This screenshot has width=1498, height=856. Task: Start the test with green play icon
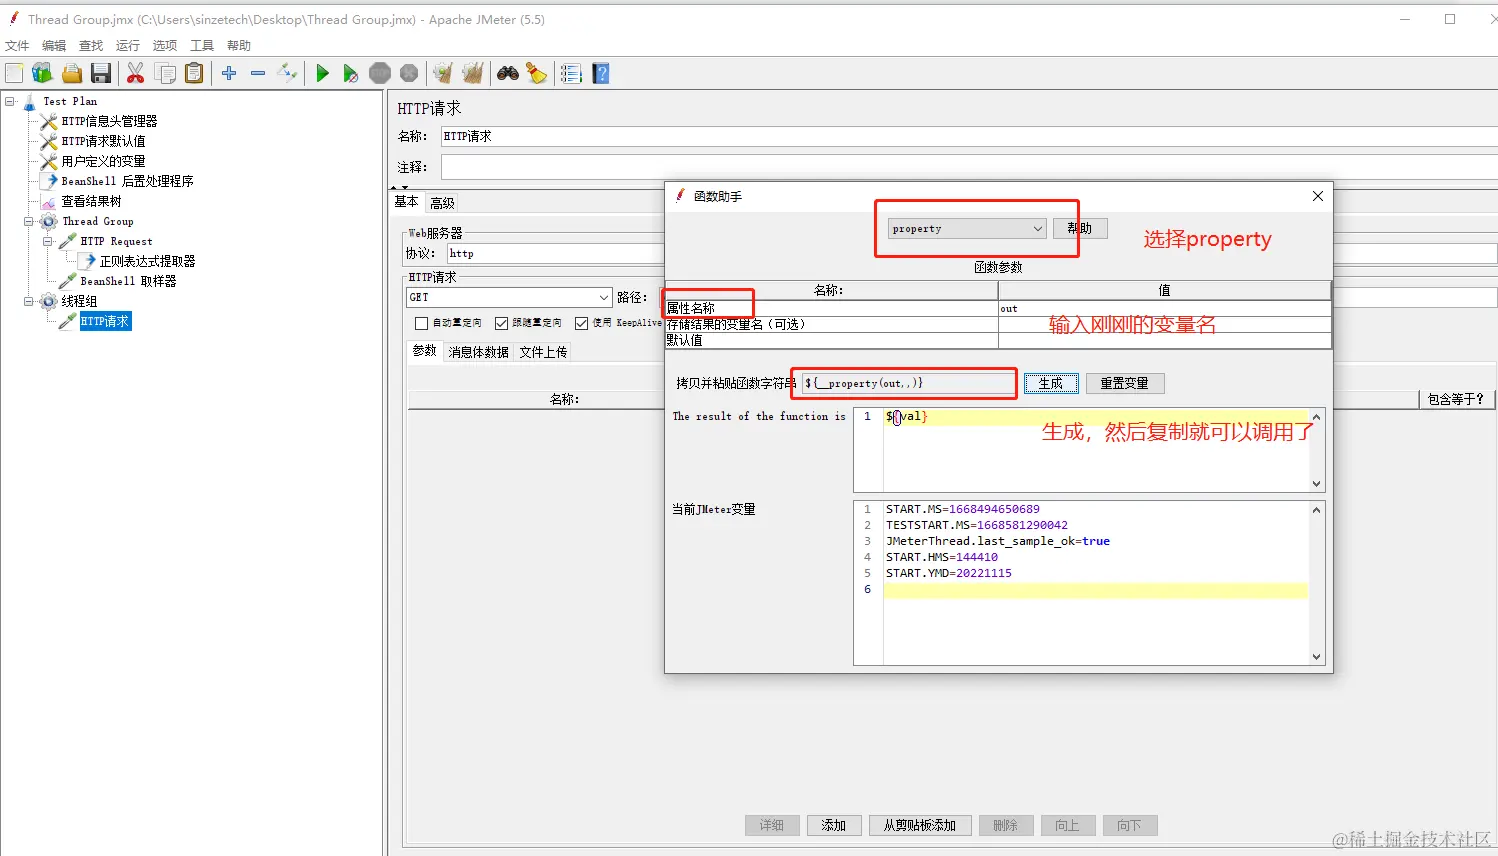click(322, 73)
